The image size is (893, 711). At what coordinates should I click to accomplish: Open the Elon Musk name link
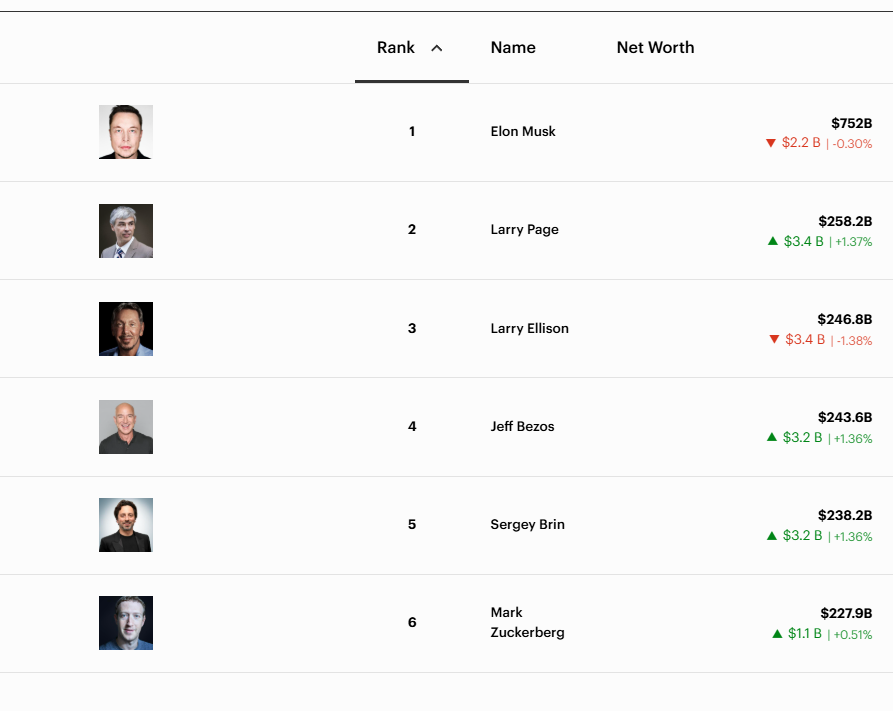click(523, 132)
